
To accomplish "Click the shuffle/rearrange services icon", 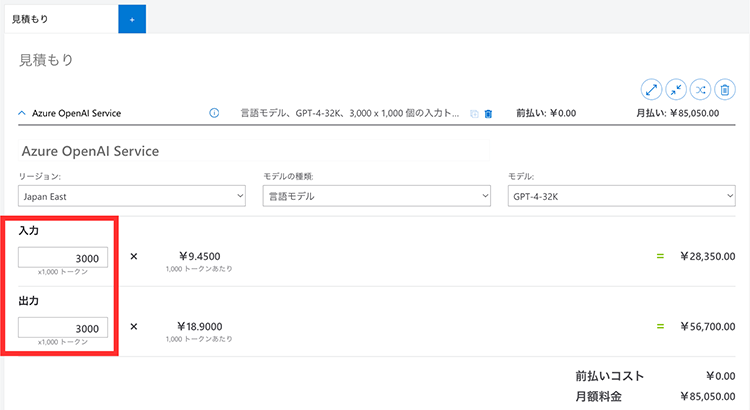I will click(x=700, y=89).
